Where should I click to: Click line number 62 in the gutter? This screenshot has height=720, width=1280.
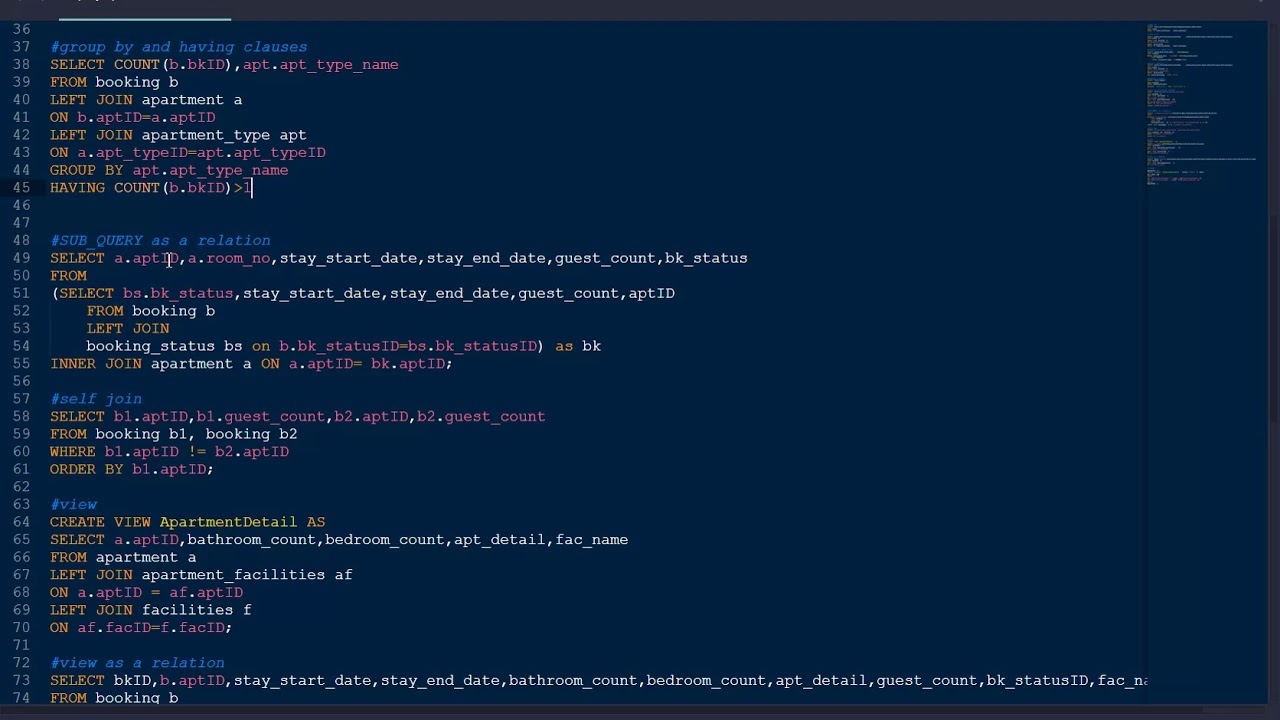(21, 487)
